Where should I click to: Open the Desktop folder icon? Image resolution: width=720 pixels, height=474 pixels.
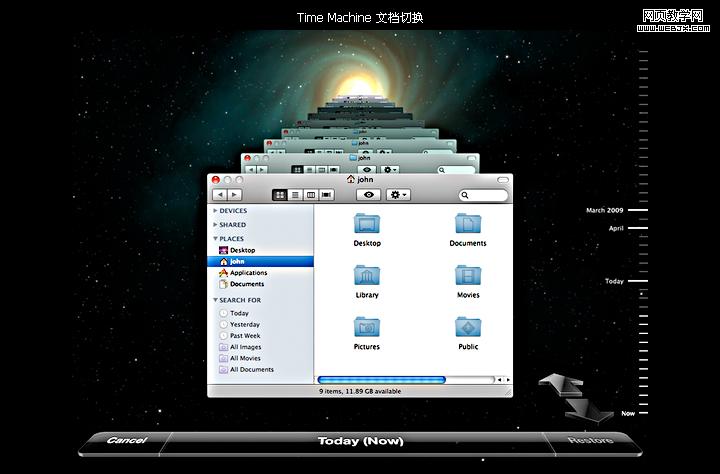click(366, 224)
